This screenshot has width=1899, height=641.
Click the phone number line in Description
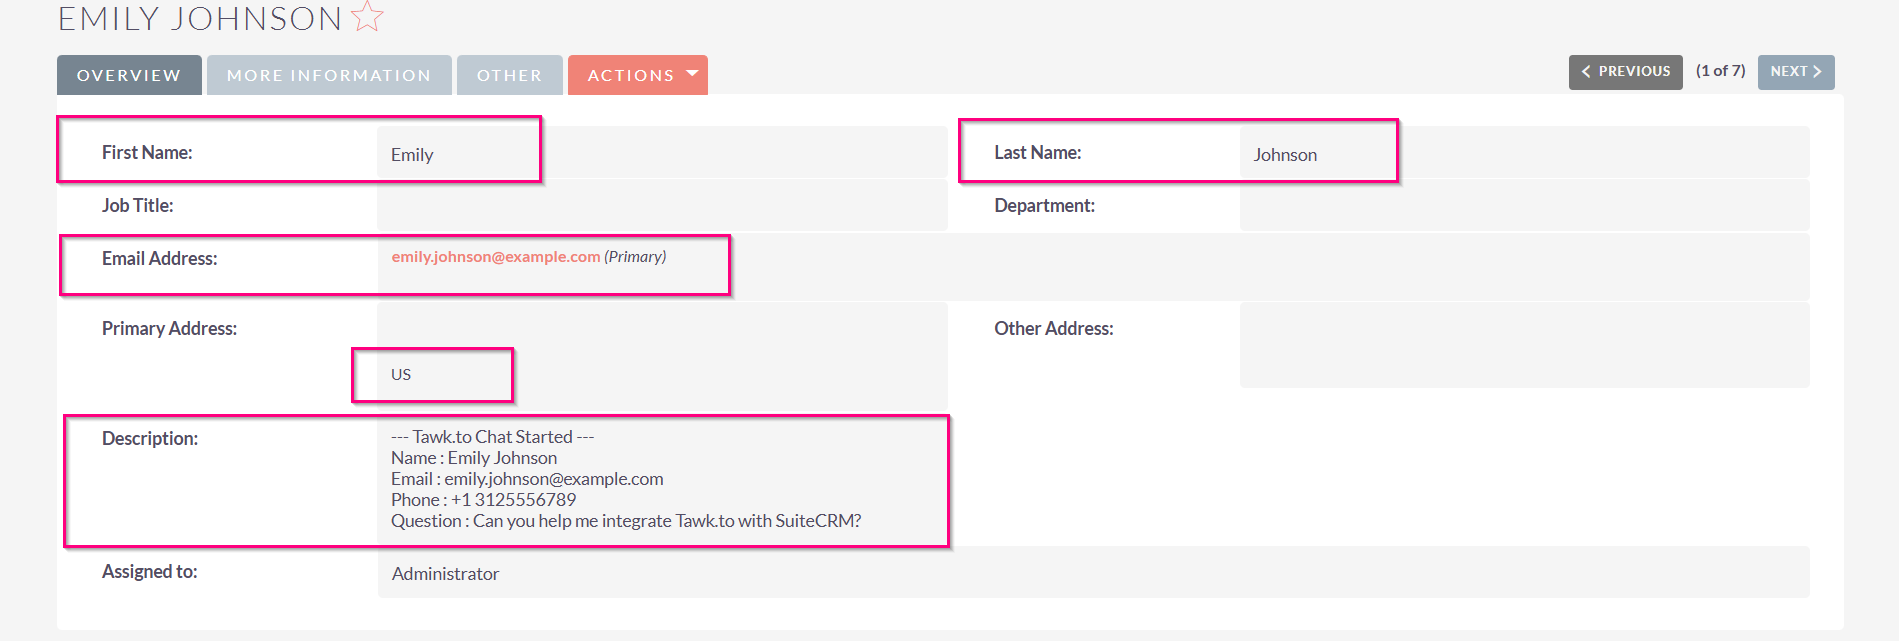click(x=483, y=500)
